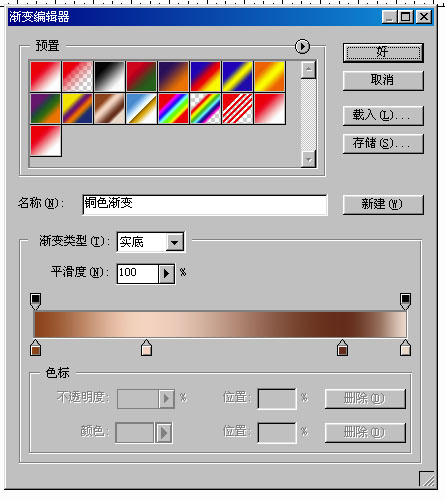Open the presets flyout menu arrow

pyautogui.click(x=302, y=46)
